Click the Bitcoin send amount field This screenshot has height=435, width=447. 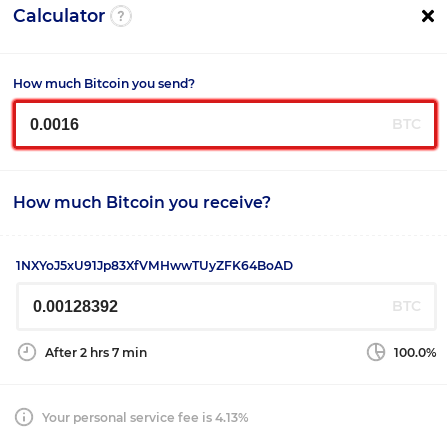click(225, 124)
